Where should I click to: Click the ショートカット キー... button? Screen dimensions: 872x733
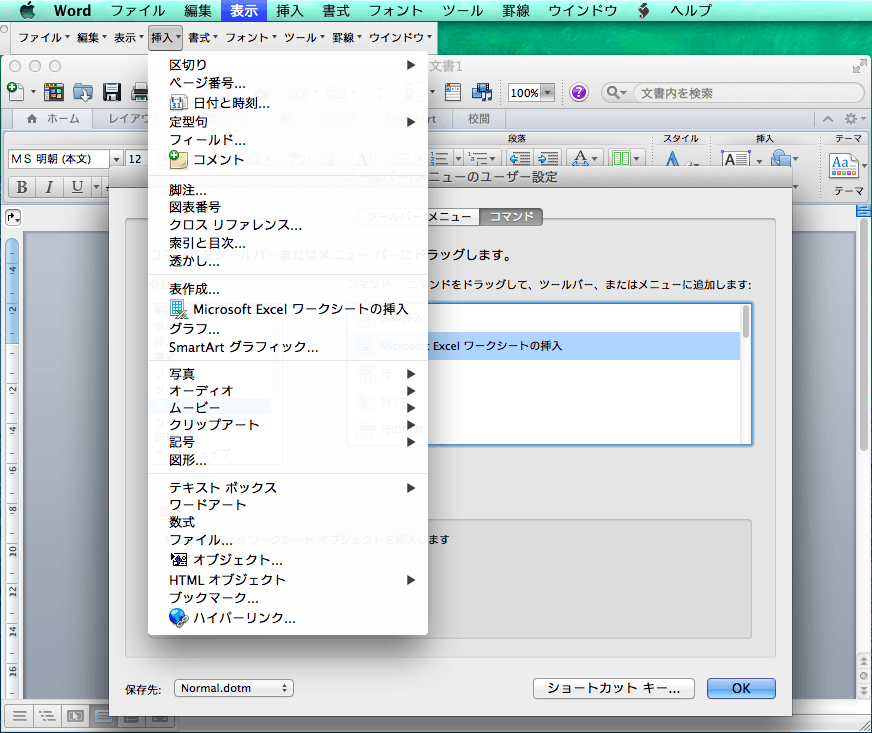pos(613,688)
